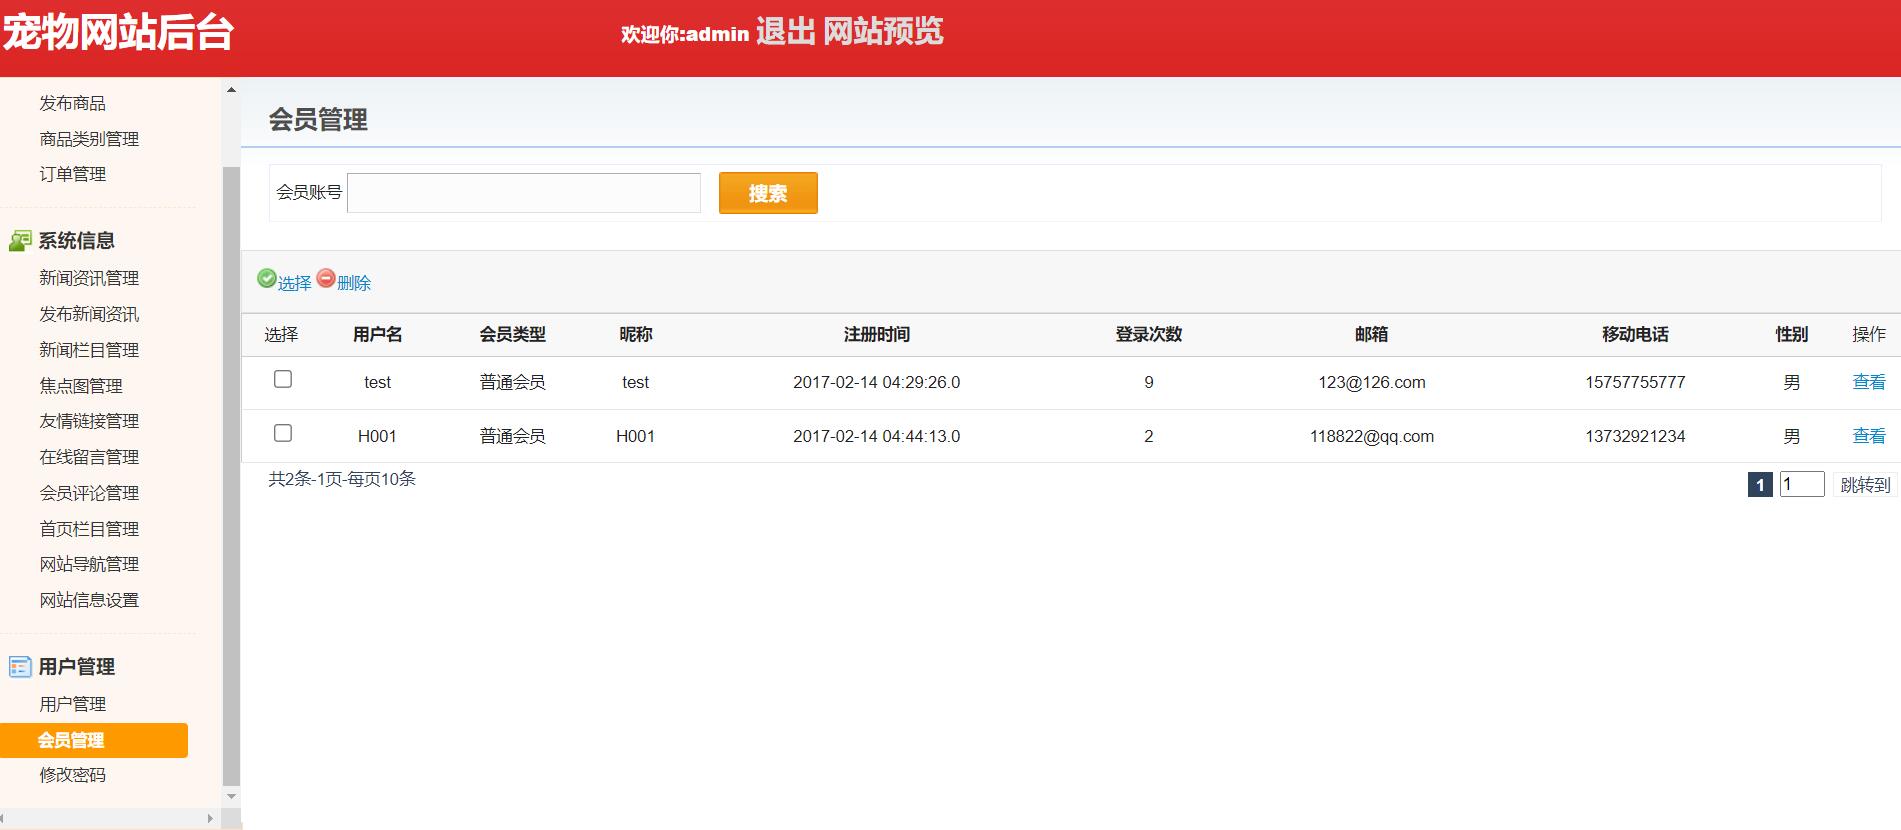Open 焦点图管理 in sidebar
The image size is (1901, 830).
pos(81,386)
